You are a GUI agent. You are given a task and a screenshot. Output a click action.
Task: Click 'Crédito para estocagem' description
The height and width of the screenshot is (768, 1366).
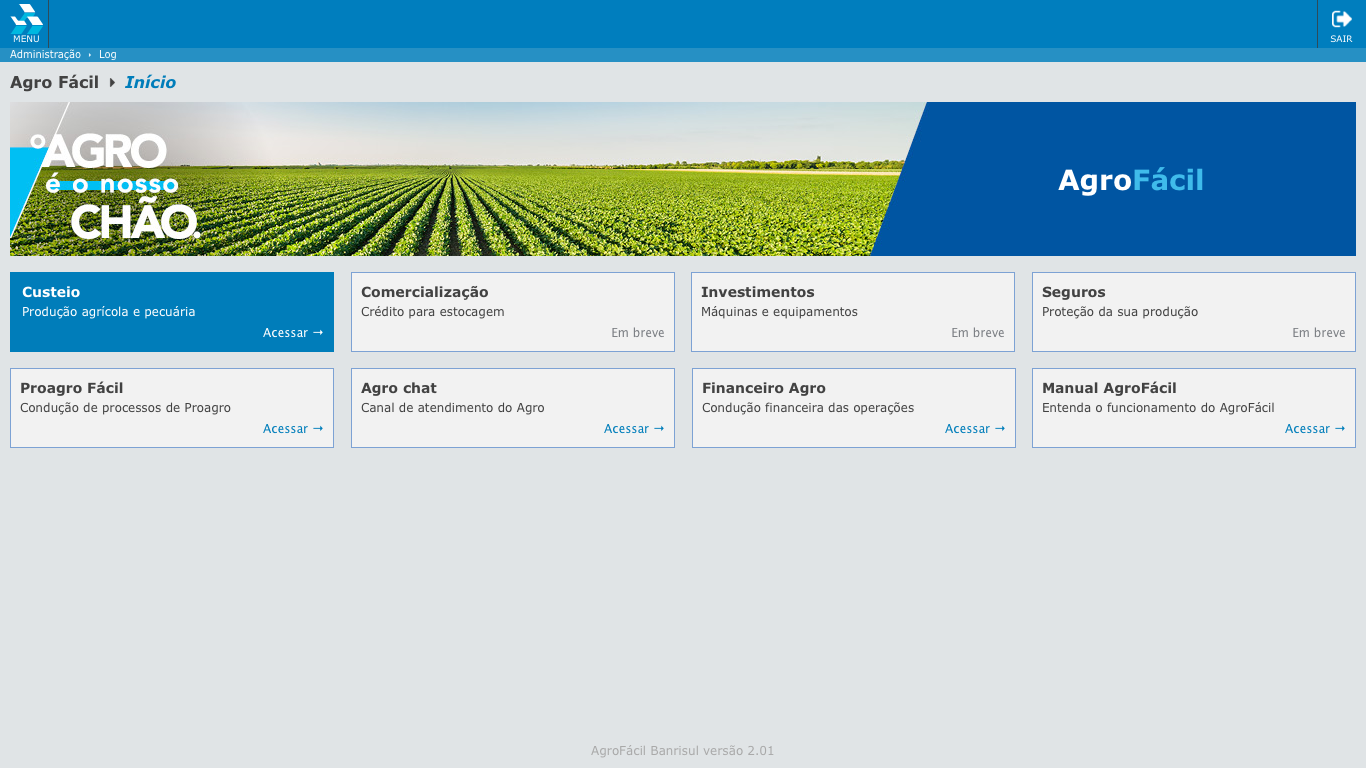click(x=433, y=312)
